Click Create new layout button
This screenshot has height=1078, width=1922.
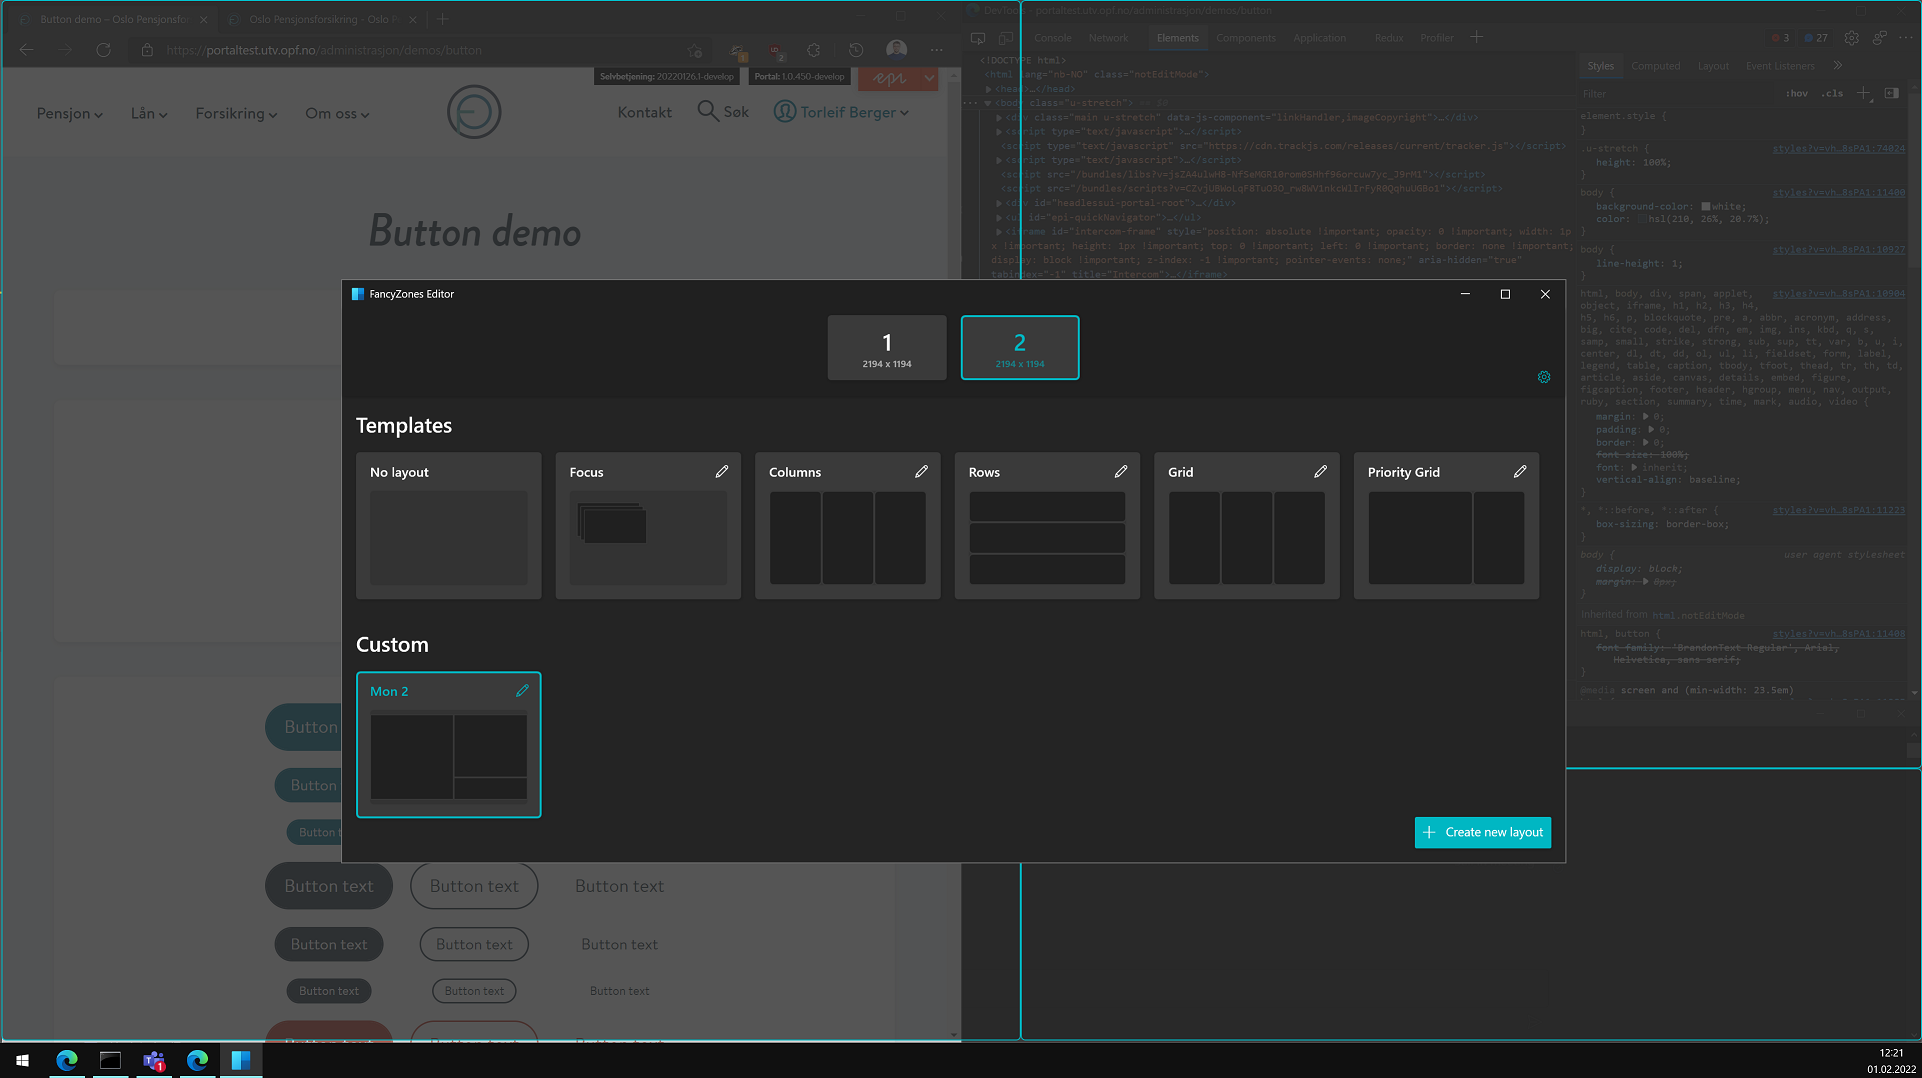(1483, 832)
